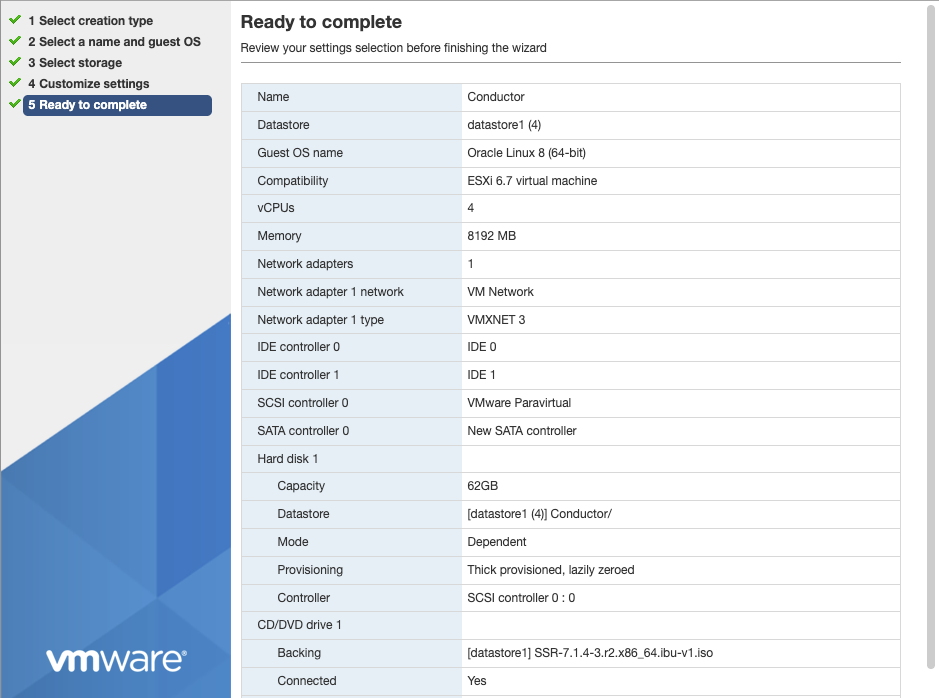Go to step 2 Select a name and guest OS
Image resolution: width=939 pixels, height=698 pixels.
114,42
